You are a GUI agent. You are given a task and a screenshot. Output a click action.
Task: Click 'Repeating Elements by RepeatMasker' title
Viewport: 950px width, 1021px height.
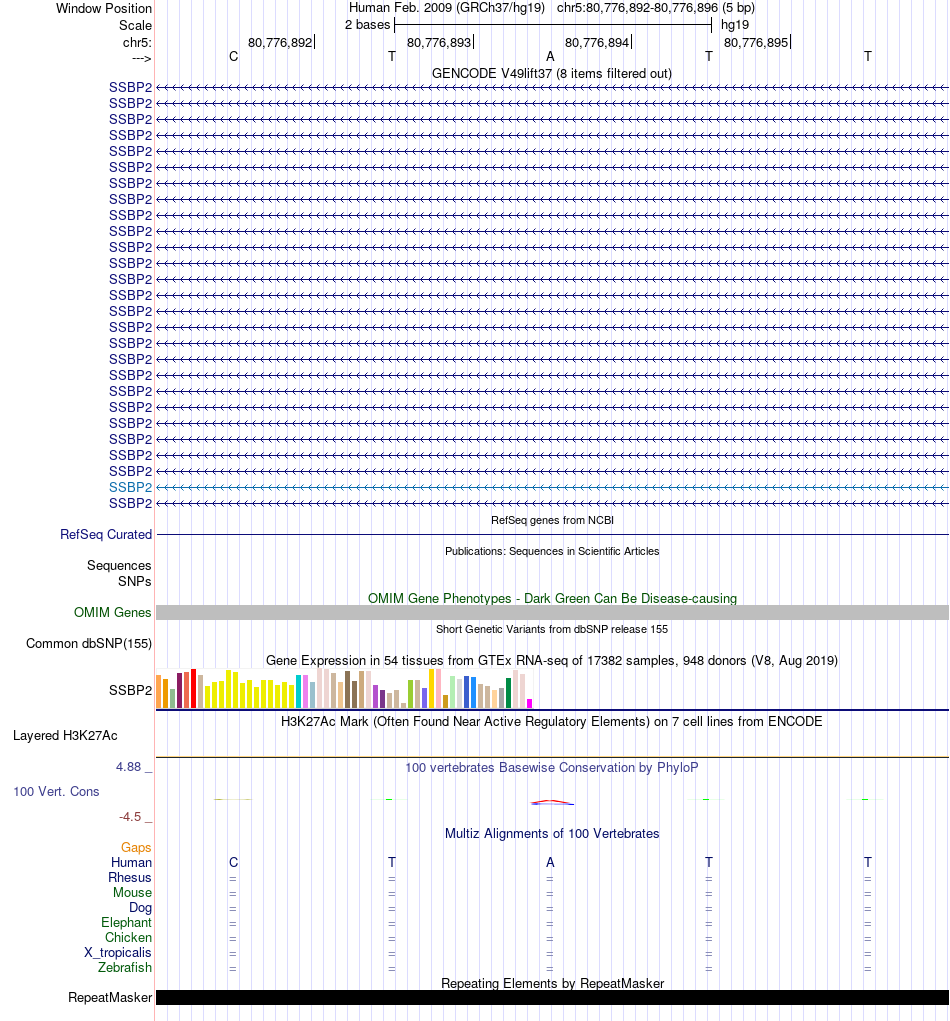(552, 983)
